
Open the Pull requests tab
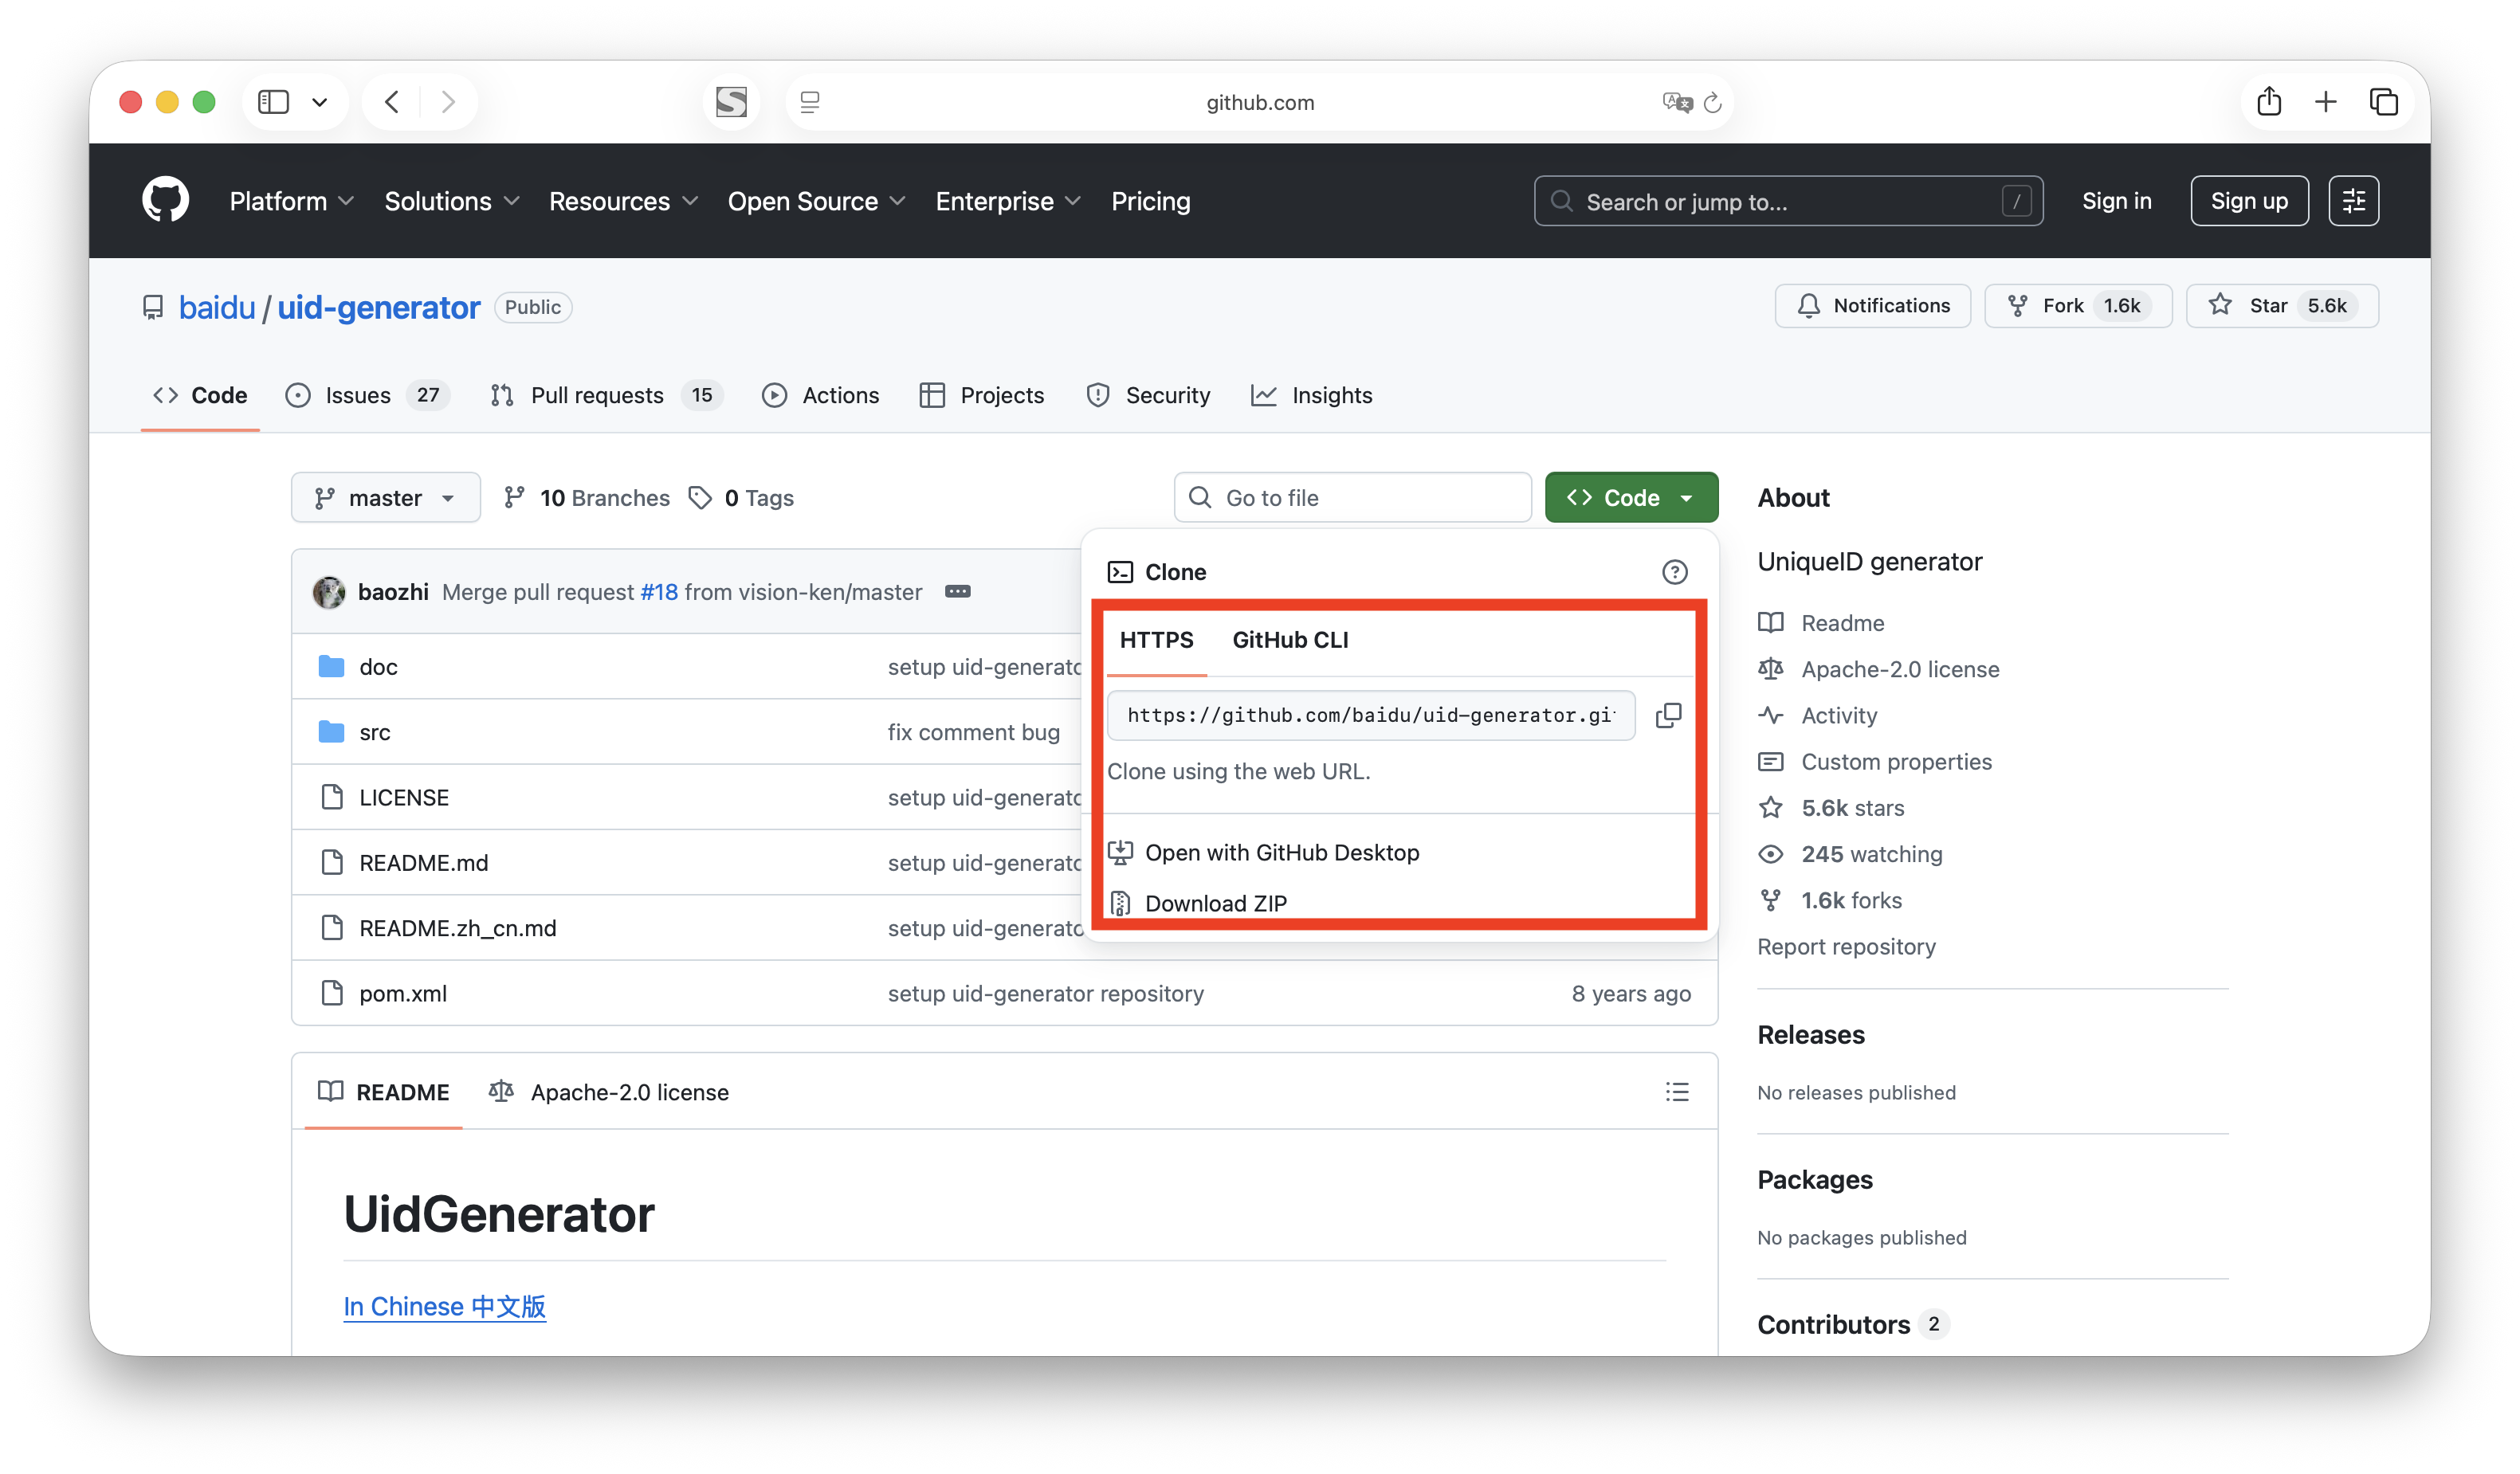[x=597, y=395]
